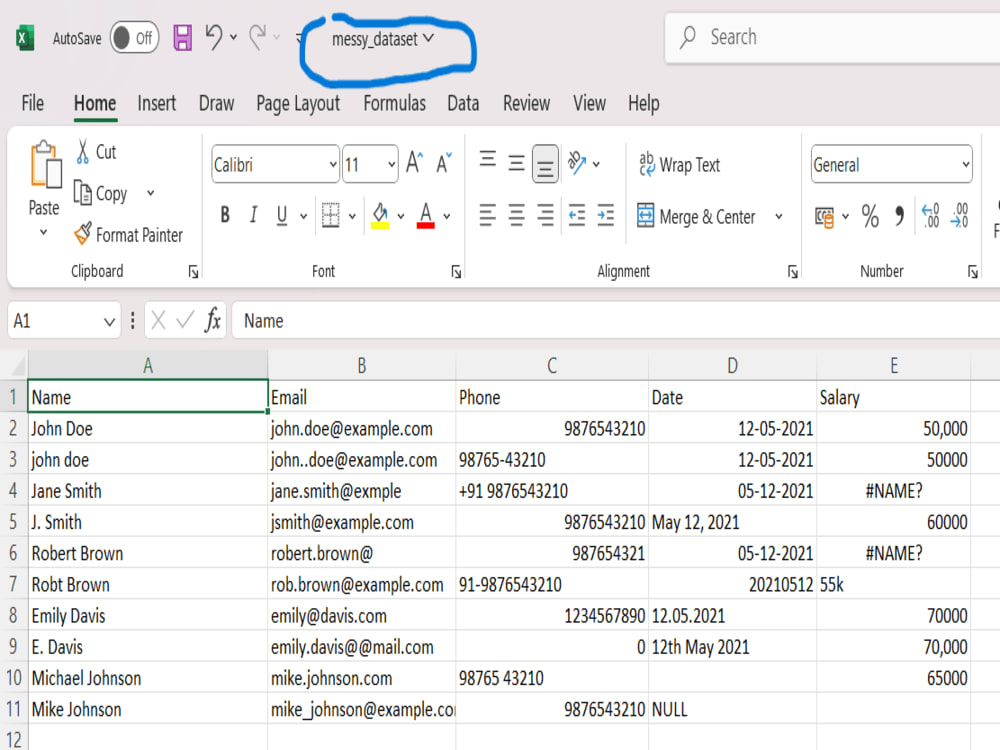Click the Copy button
This screenshot has height=750, width=1000.
click(101, 193)
